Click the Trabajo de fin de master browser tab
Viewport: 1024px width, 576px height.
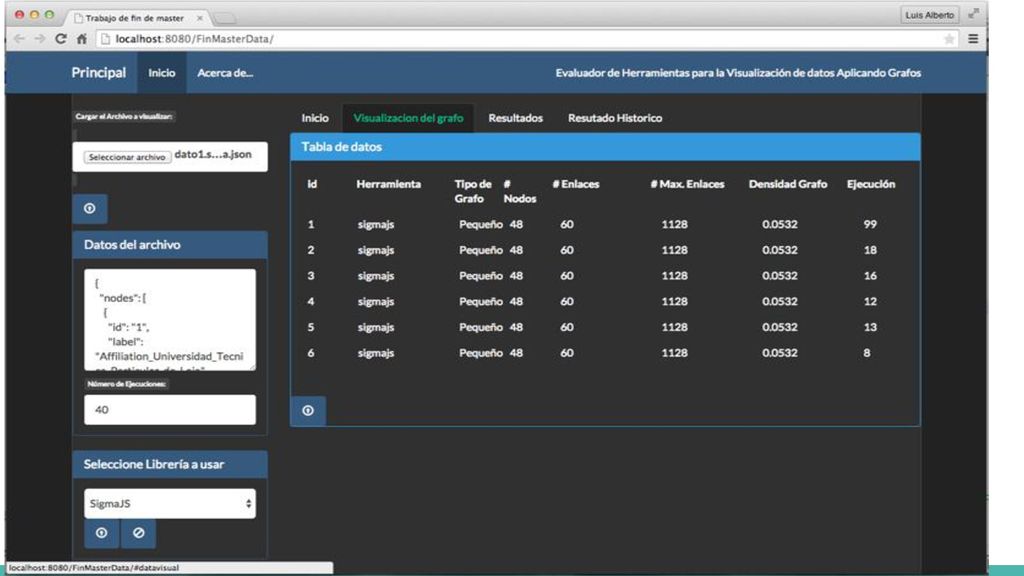135,18
